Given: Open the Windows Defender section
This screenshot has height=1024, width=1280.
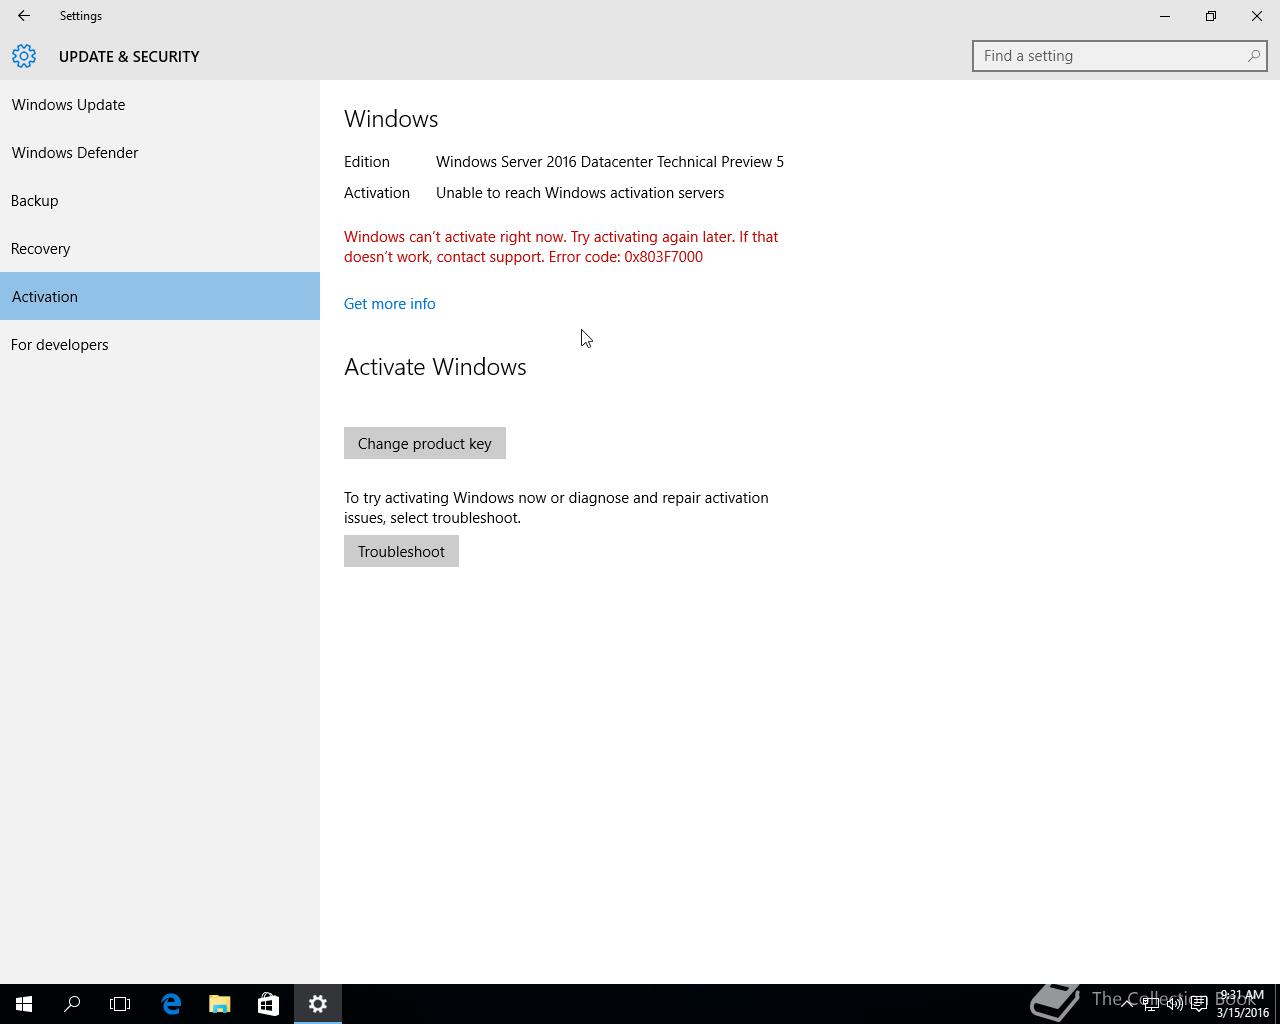Looking at the screenshot, I should click(x=160, y=152).
